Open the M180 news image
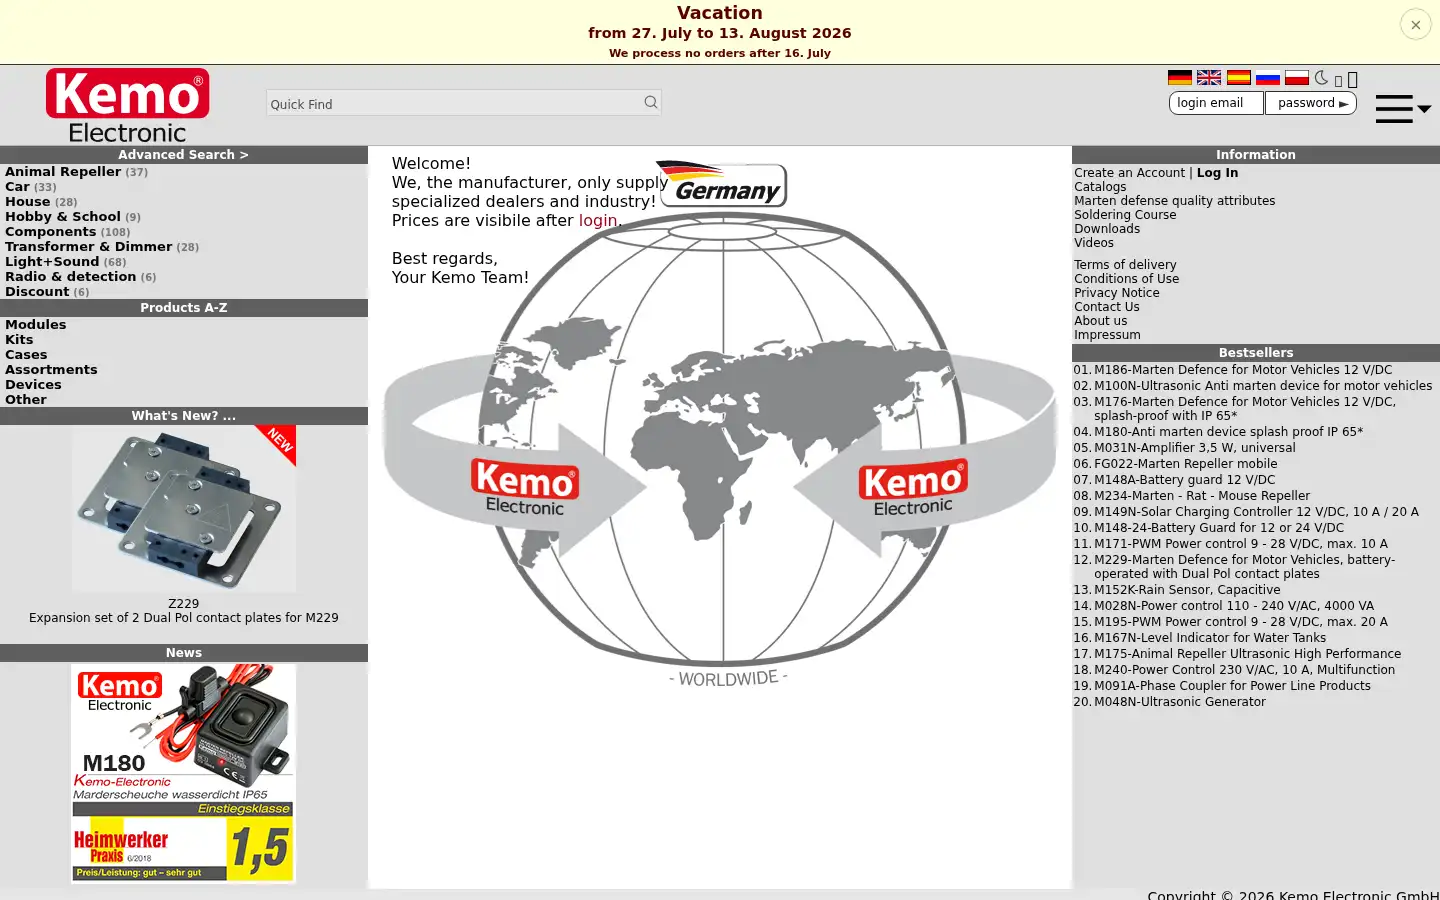The image size is (1440, 900). pyautogui.click(x=184, y=773)
